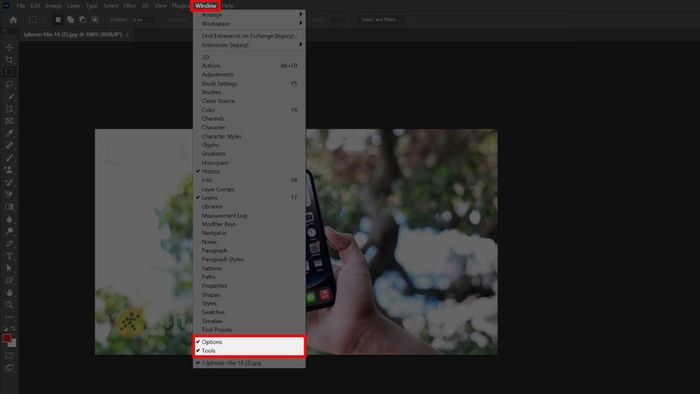Show the Swatches panel from menu
Viewport: 700px width, 394px height.
[x=249, y=312]
